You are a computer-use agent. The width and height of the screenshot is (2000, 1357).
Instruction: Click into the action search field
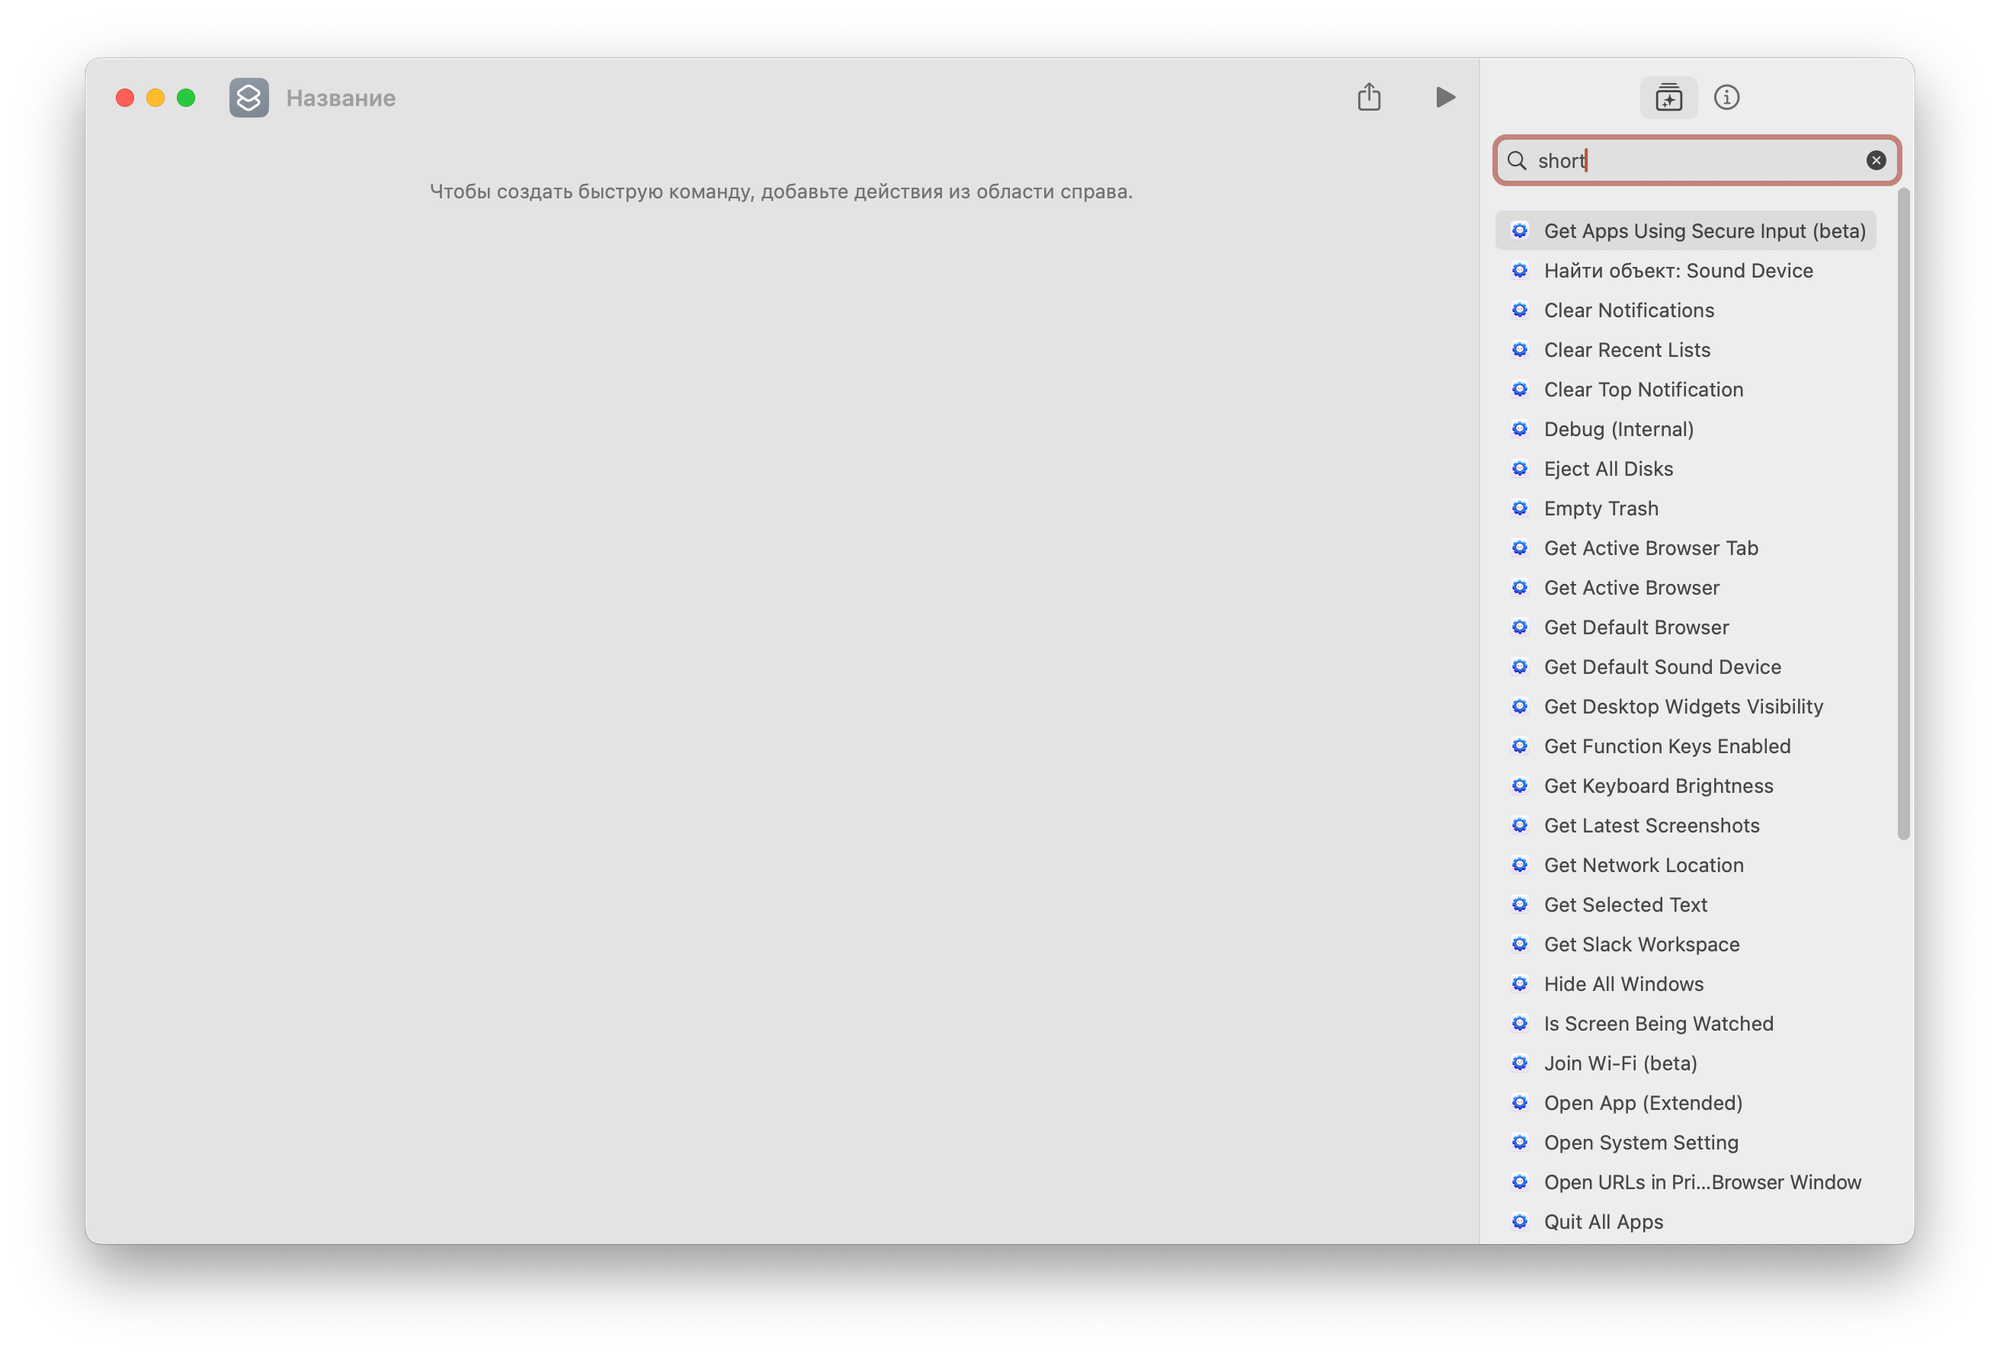point(1700,161)
